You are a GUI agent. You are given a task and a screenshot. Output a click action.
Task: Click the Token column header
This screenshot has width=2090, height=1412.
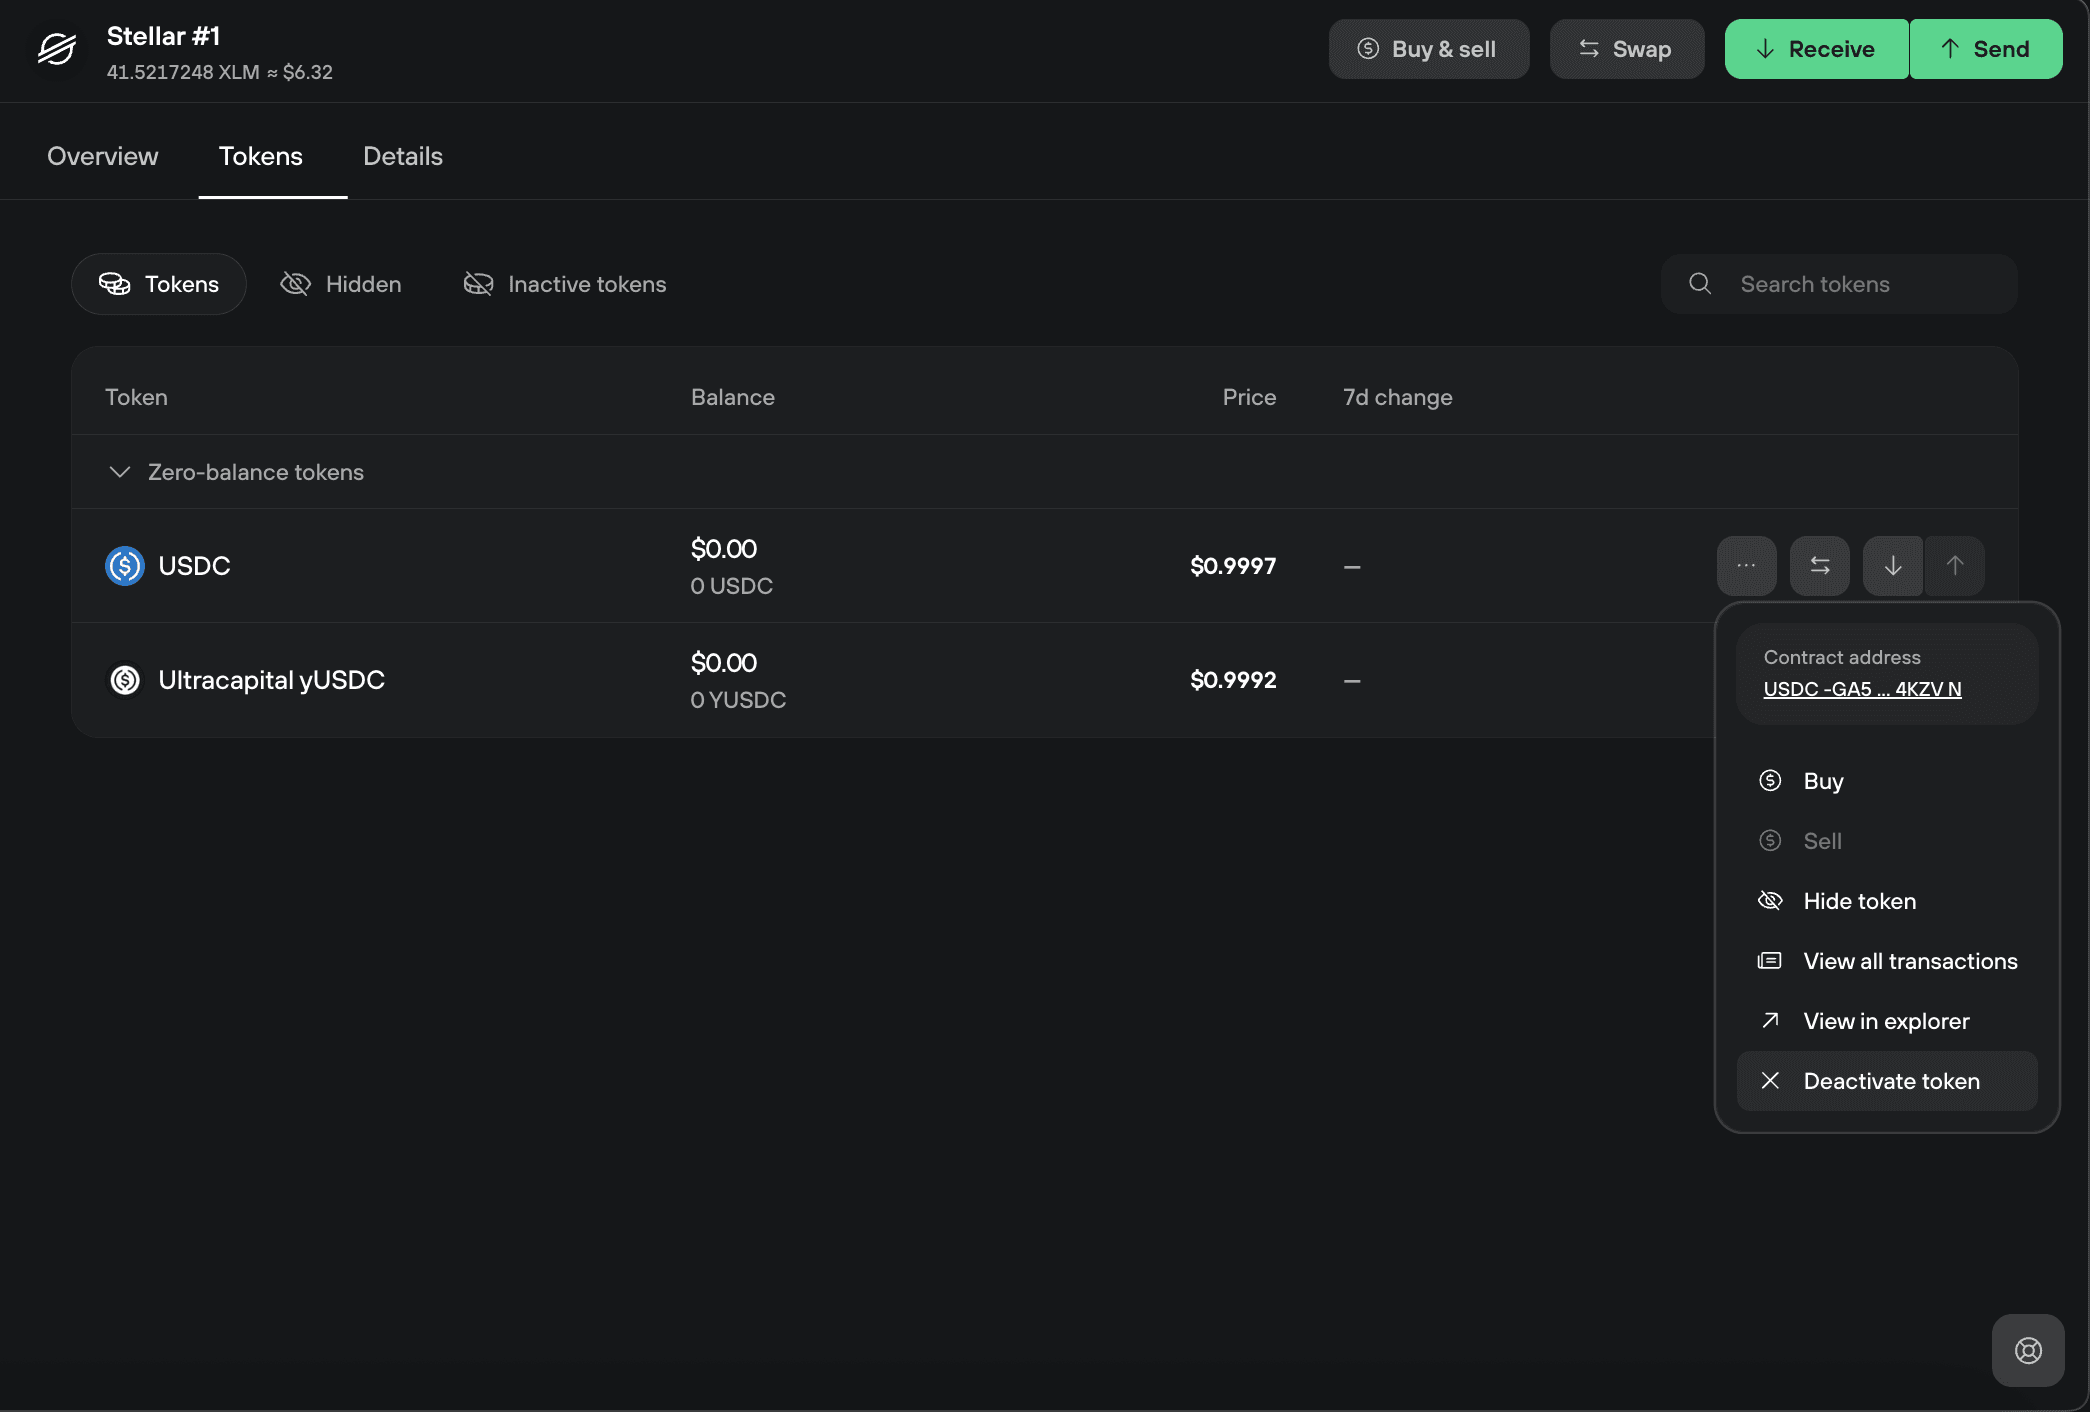(137, 397)
